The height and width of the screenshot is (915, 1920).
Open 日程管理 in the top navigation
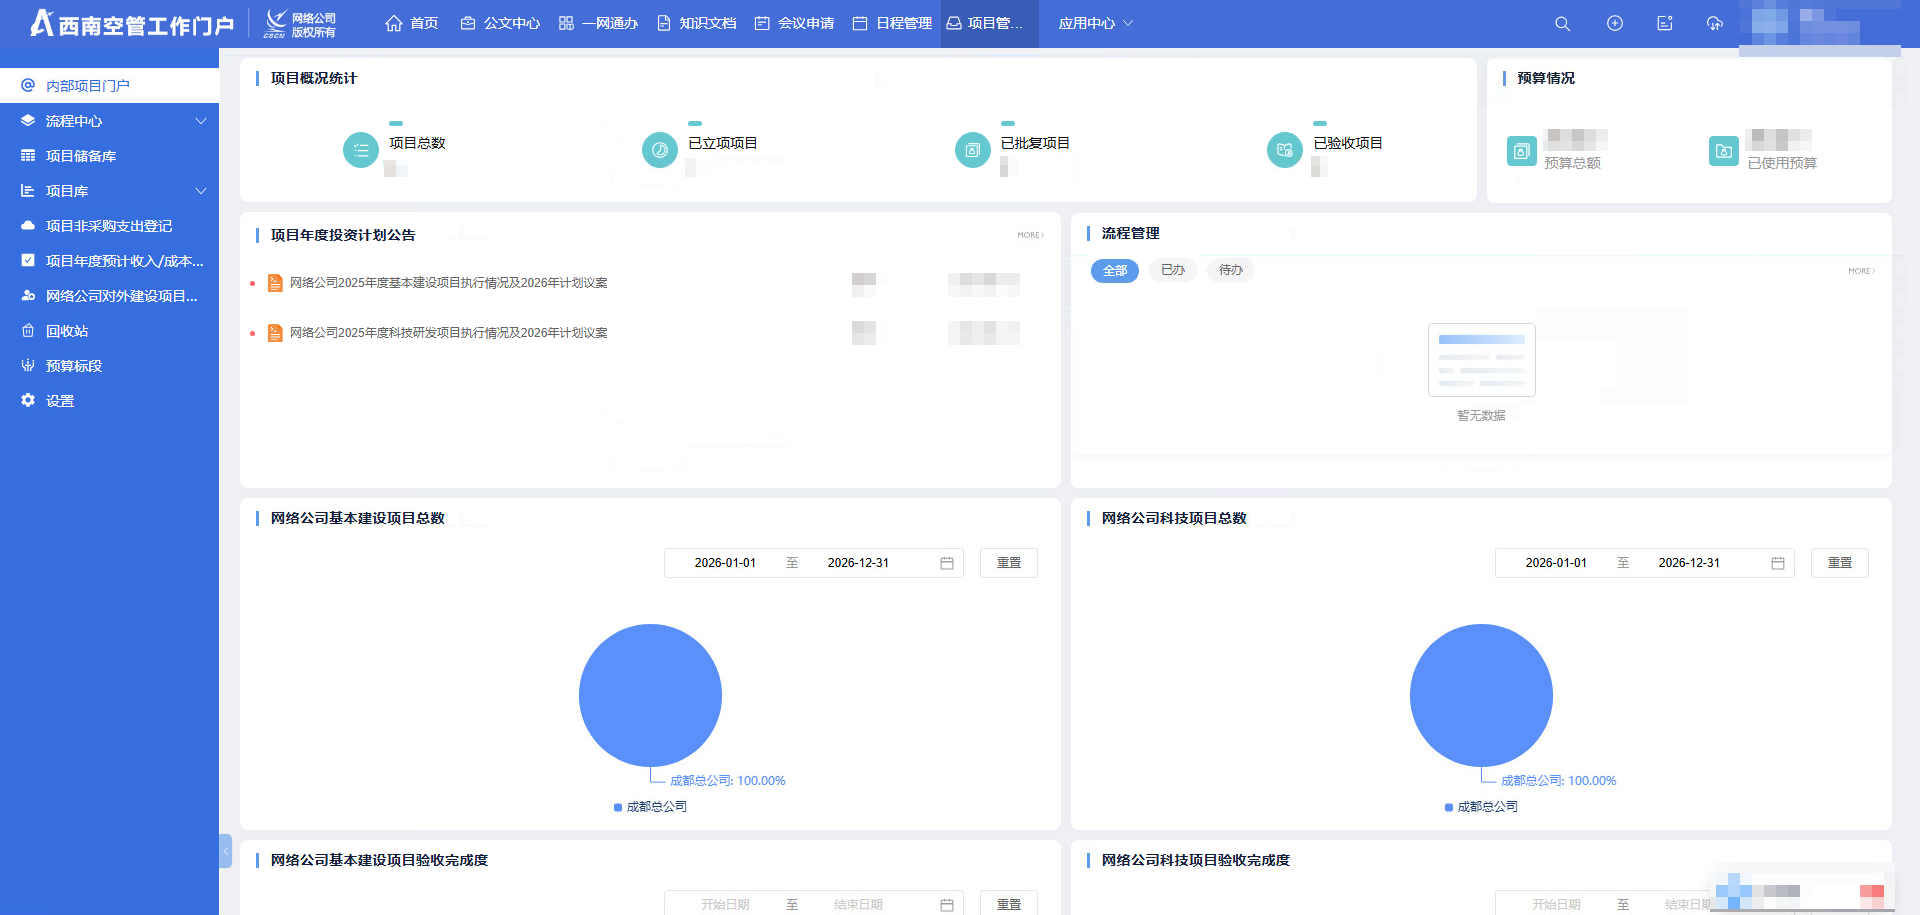pyautogui.click(x=892, y=23)
